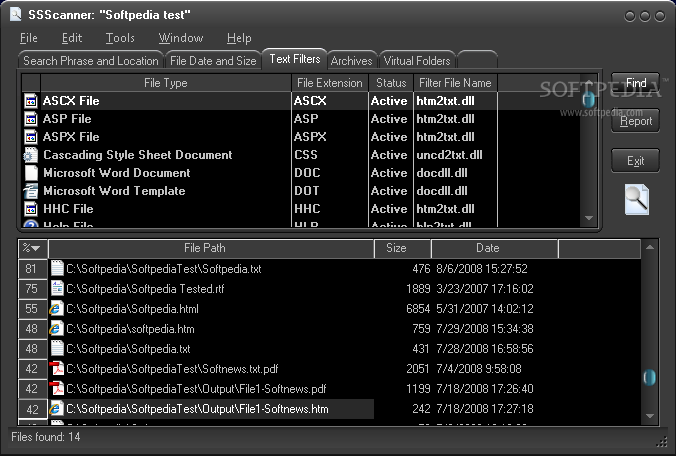Click the ASCX File row icon

(31, 101)
